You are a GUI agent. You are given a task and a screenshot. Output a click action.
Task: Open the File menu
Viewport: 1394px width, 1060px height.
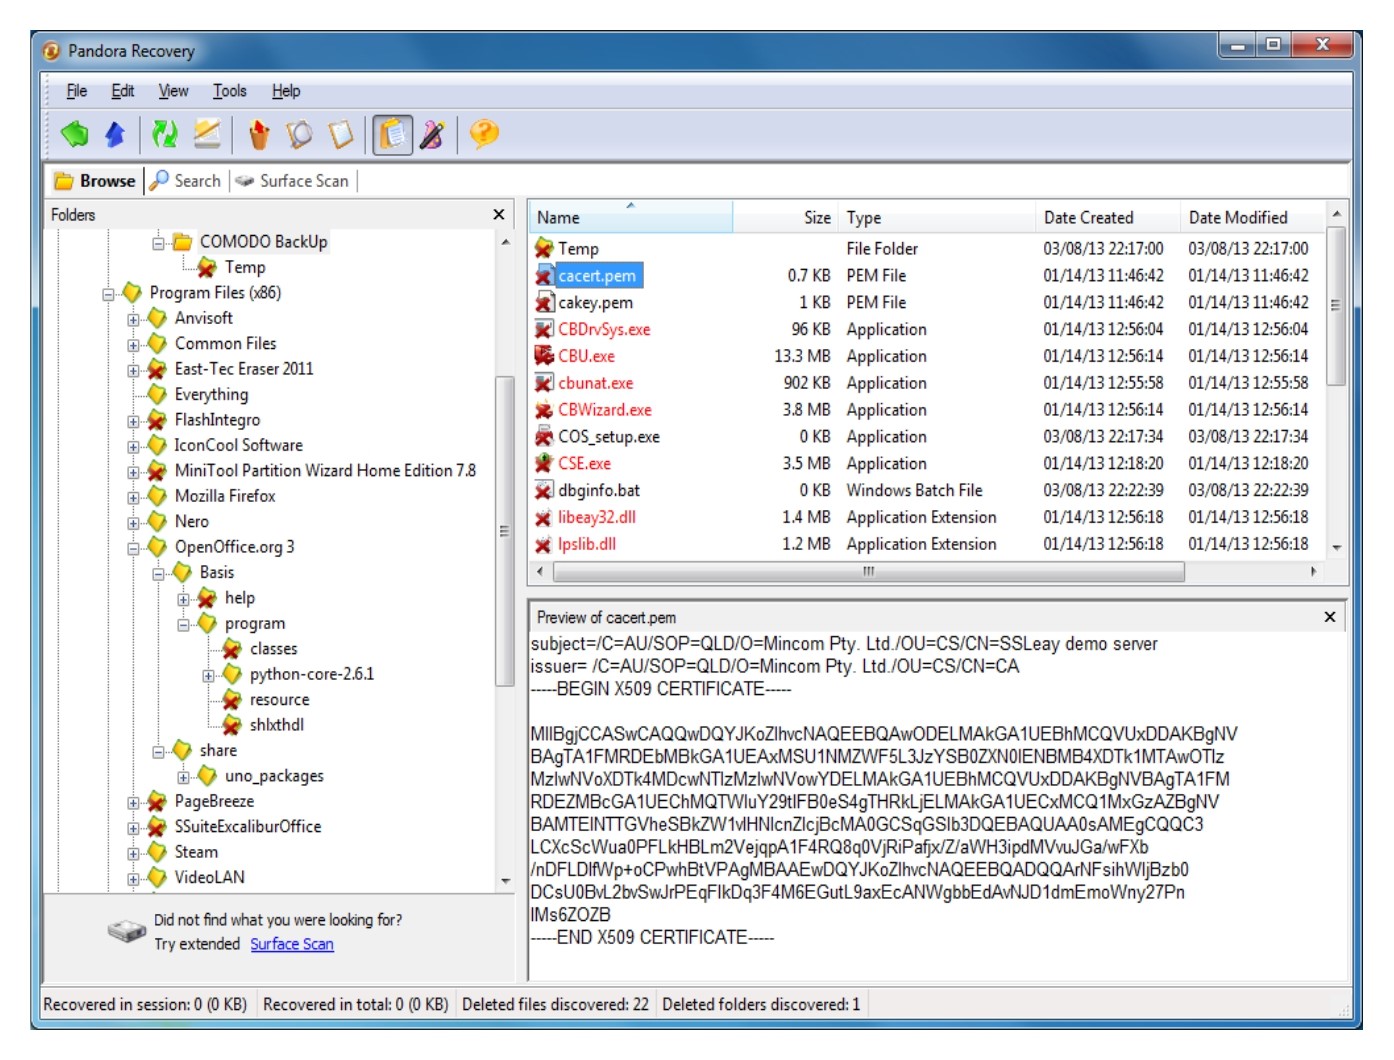(x=77, y=91)
